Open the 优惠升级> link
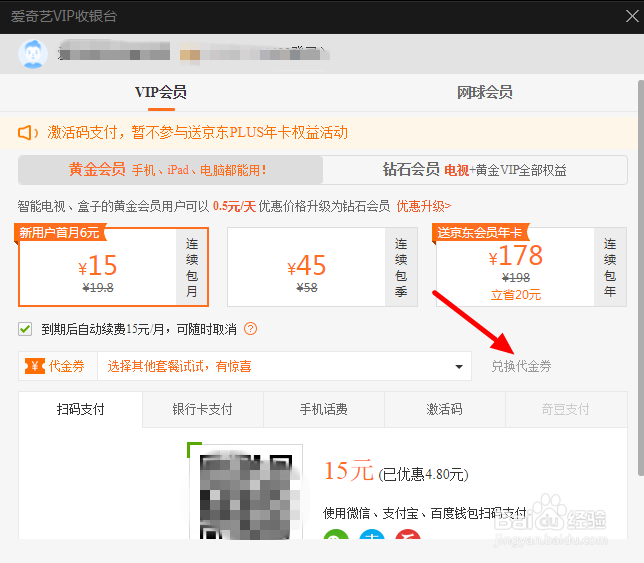Image resolution: width=644 pixels, height=563 pixels. click(423, 206)
